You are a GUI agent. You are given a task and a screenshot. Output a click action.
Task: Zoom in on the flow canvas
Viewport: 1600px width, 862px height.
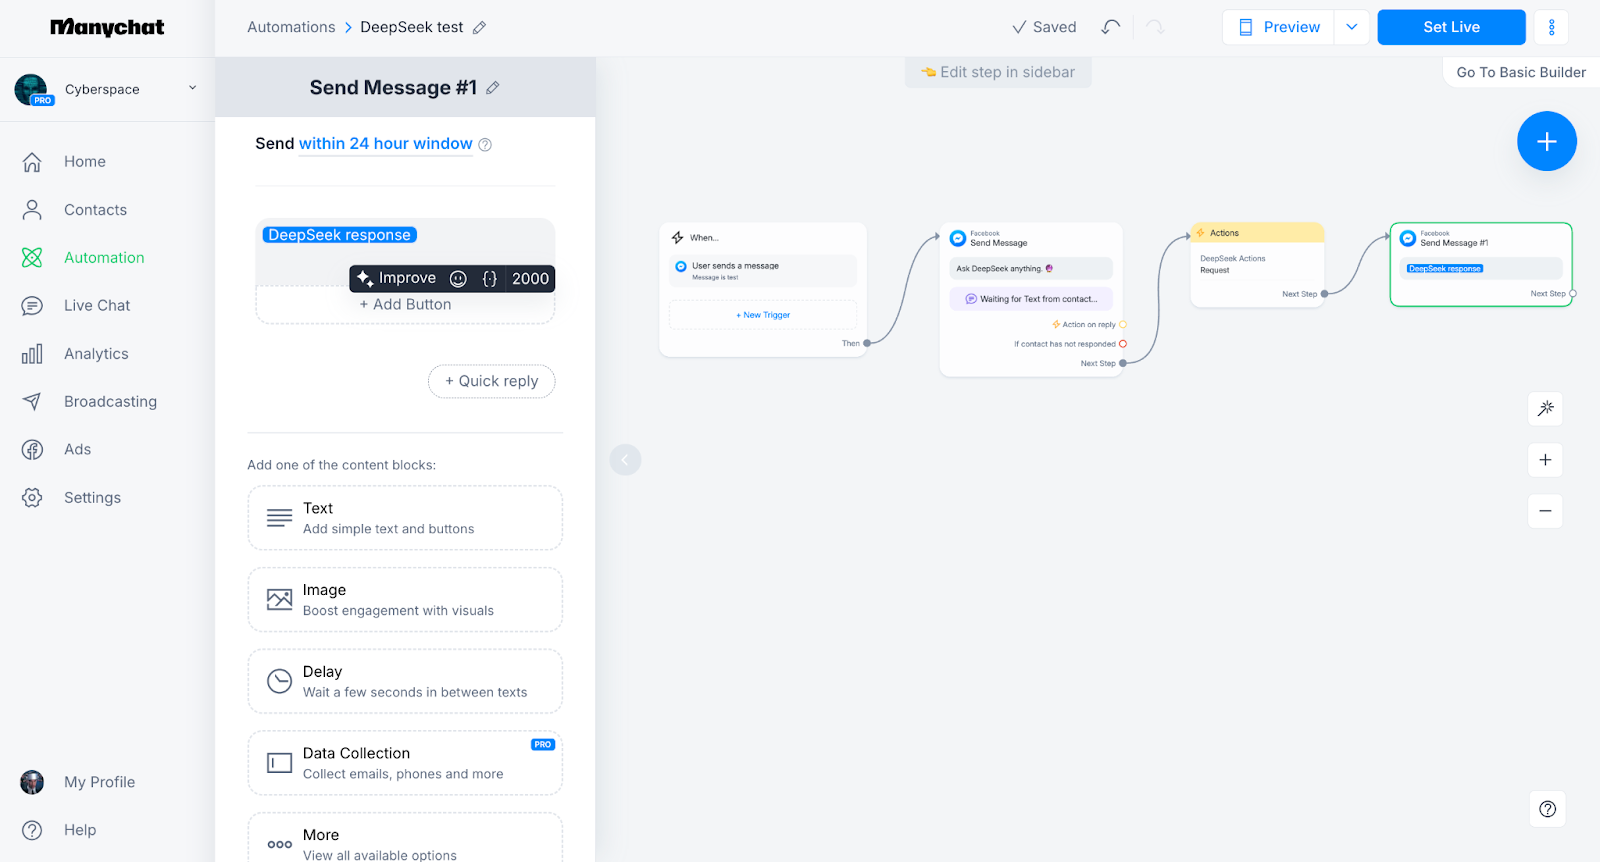[1545, 460]
